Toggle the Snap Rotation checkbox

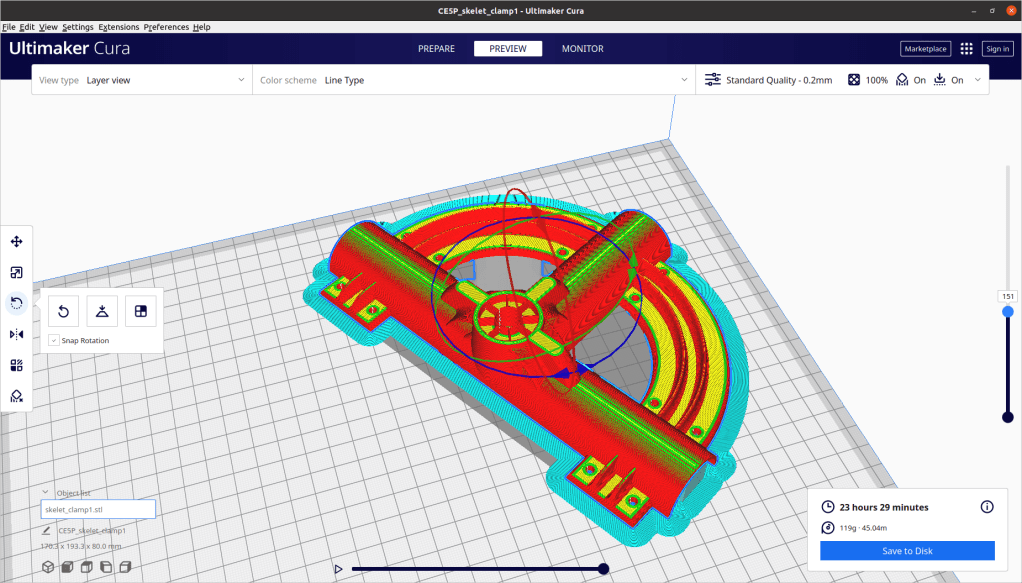click(54, 341)
